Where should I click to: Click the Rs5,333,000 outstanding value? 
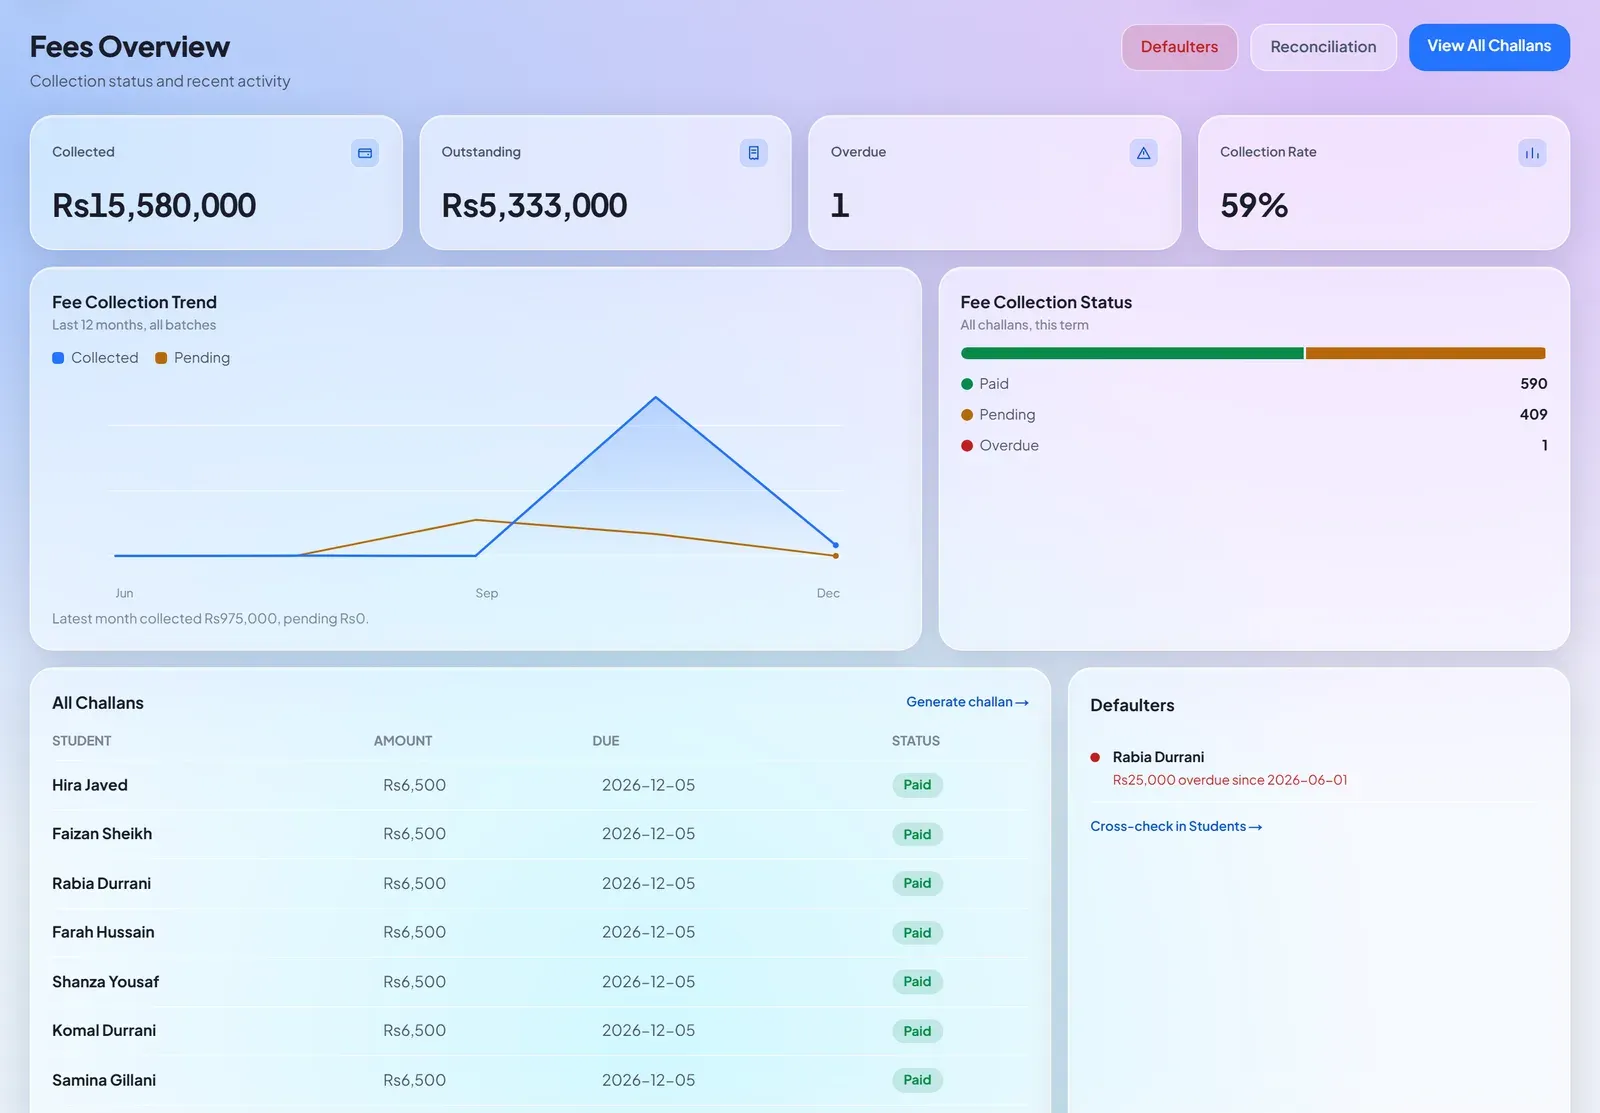pyautogui.click(x=534, y=205)
